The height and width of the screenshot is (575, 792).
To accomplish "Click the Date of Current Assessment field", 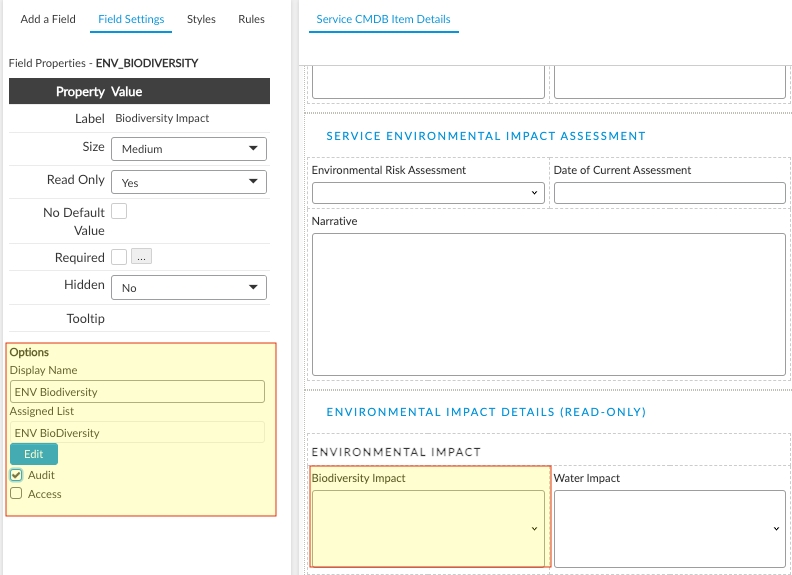I will [669, 193].
